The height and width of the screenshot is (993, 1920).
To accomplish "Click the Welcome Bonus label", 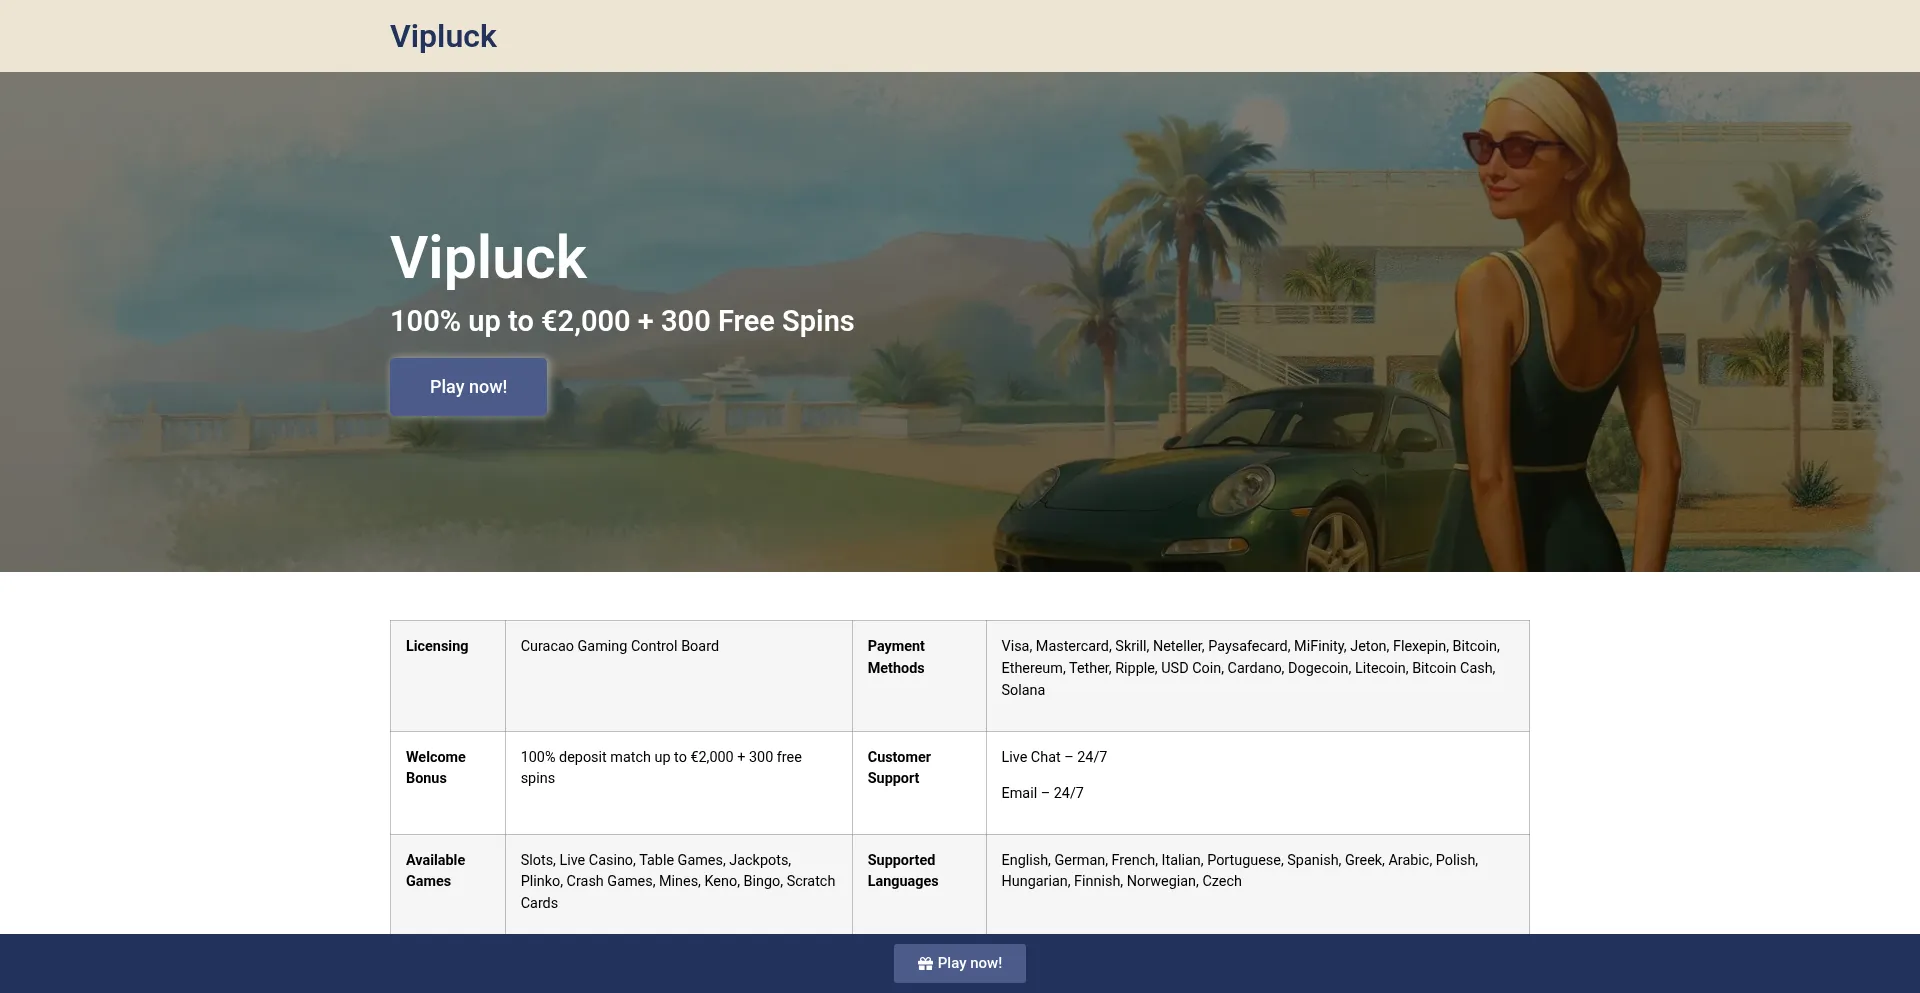I will (x=436, y=767).
